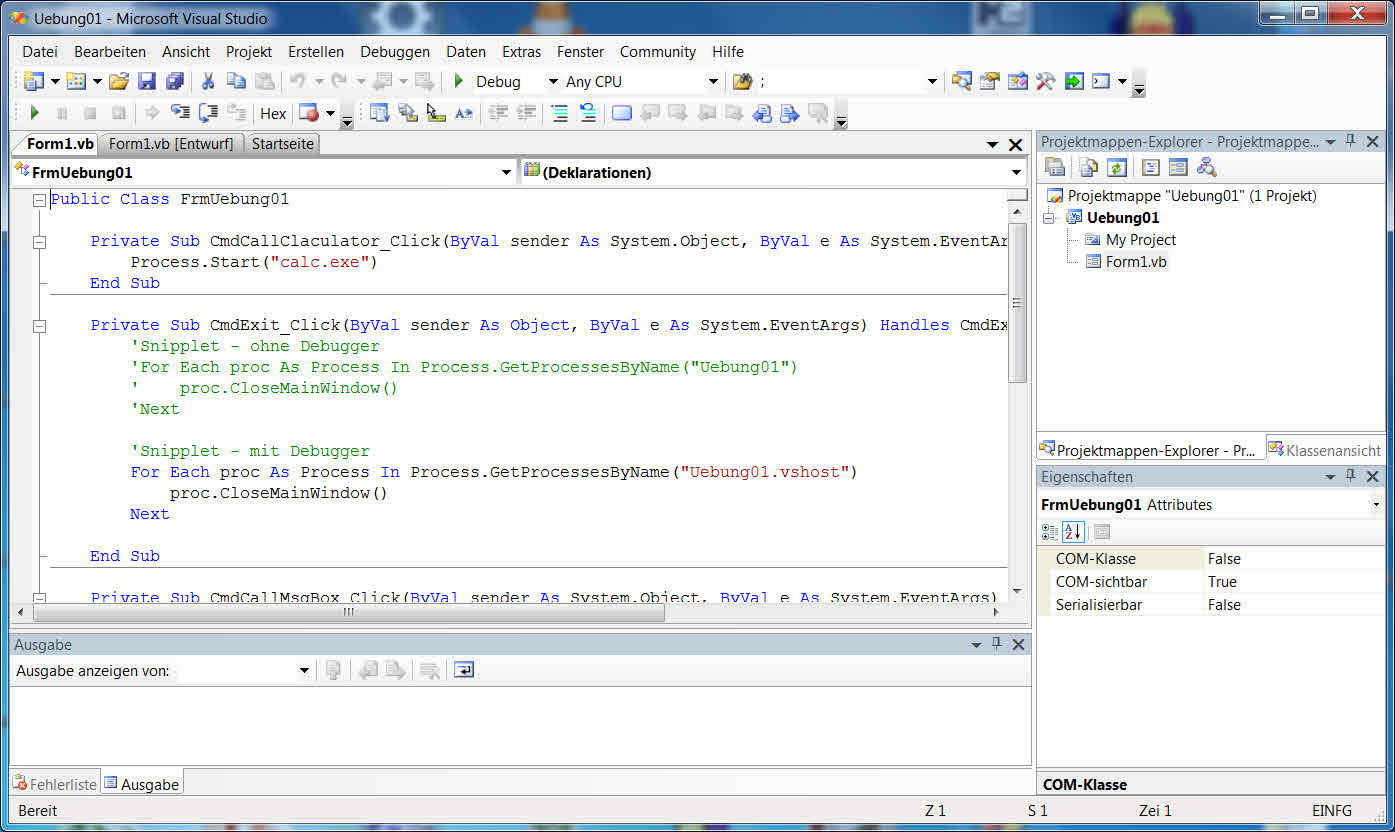Open the FrmUebung01 class dropdown
This screenshot has height=832, width=1395.
pos(506,172)
